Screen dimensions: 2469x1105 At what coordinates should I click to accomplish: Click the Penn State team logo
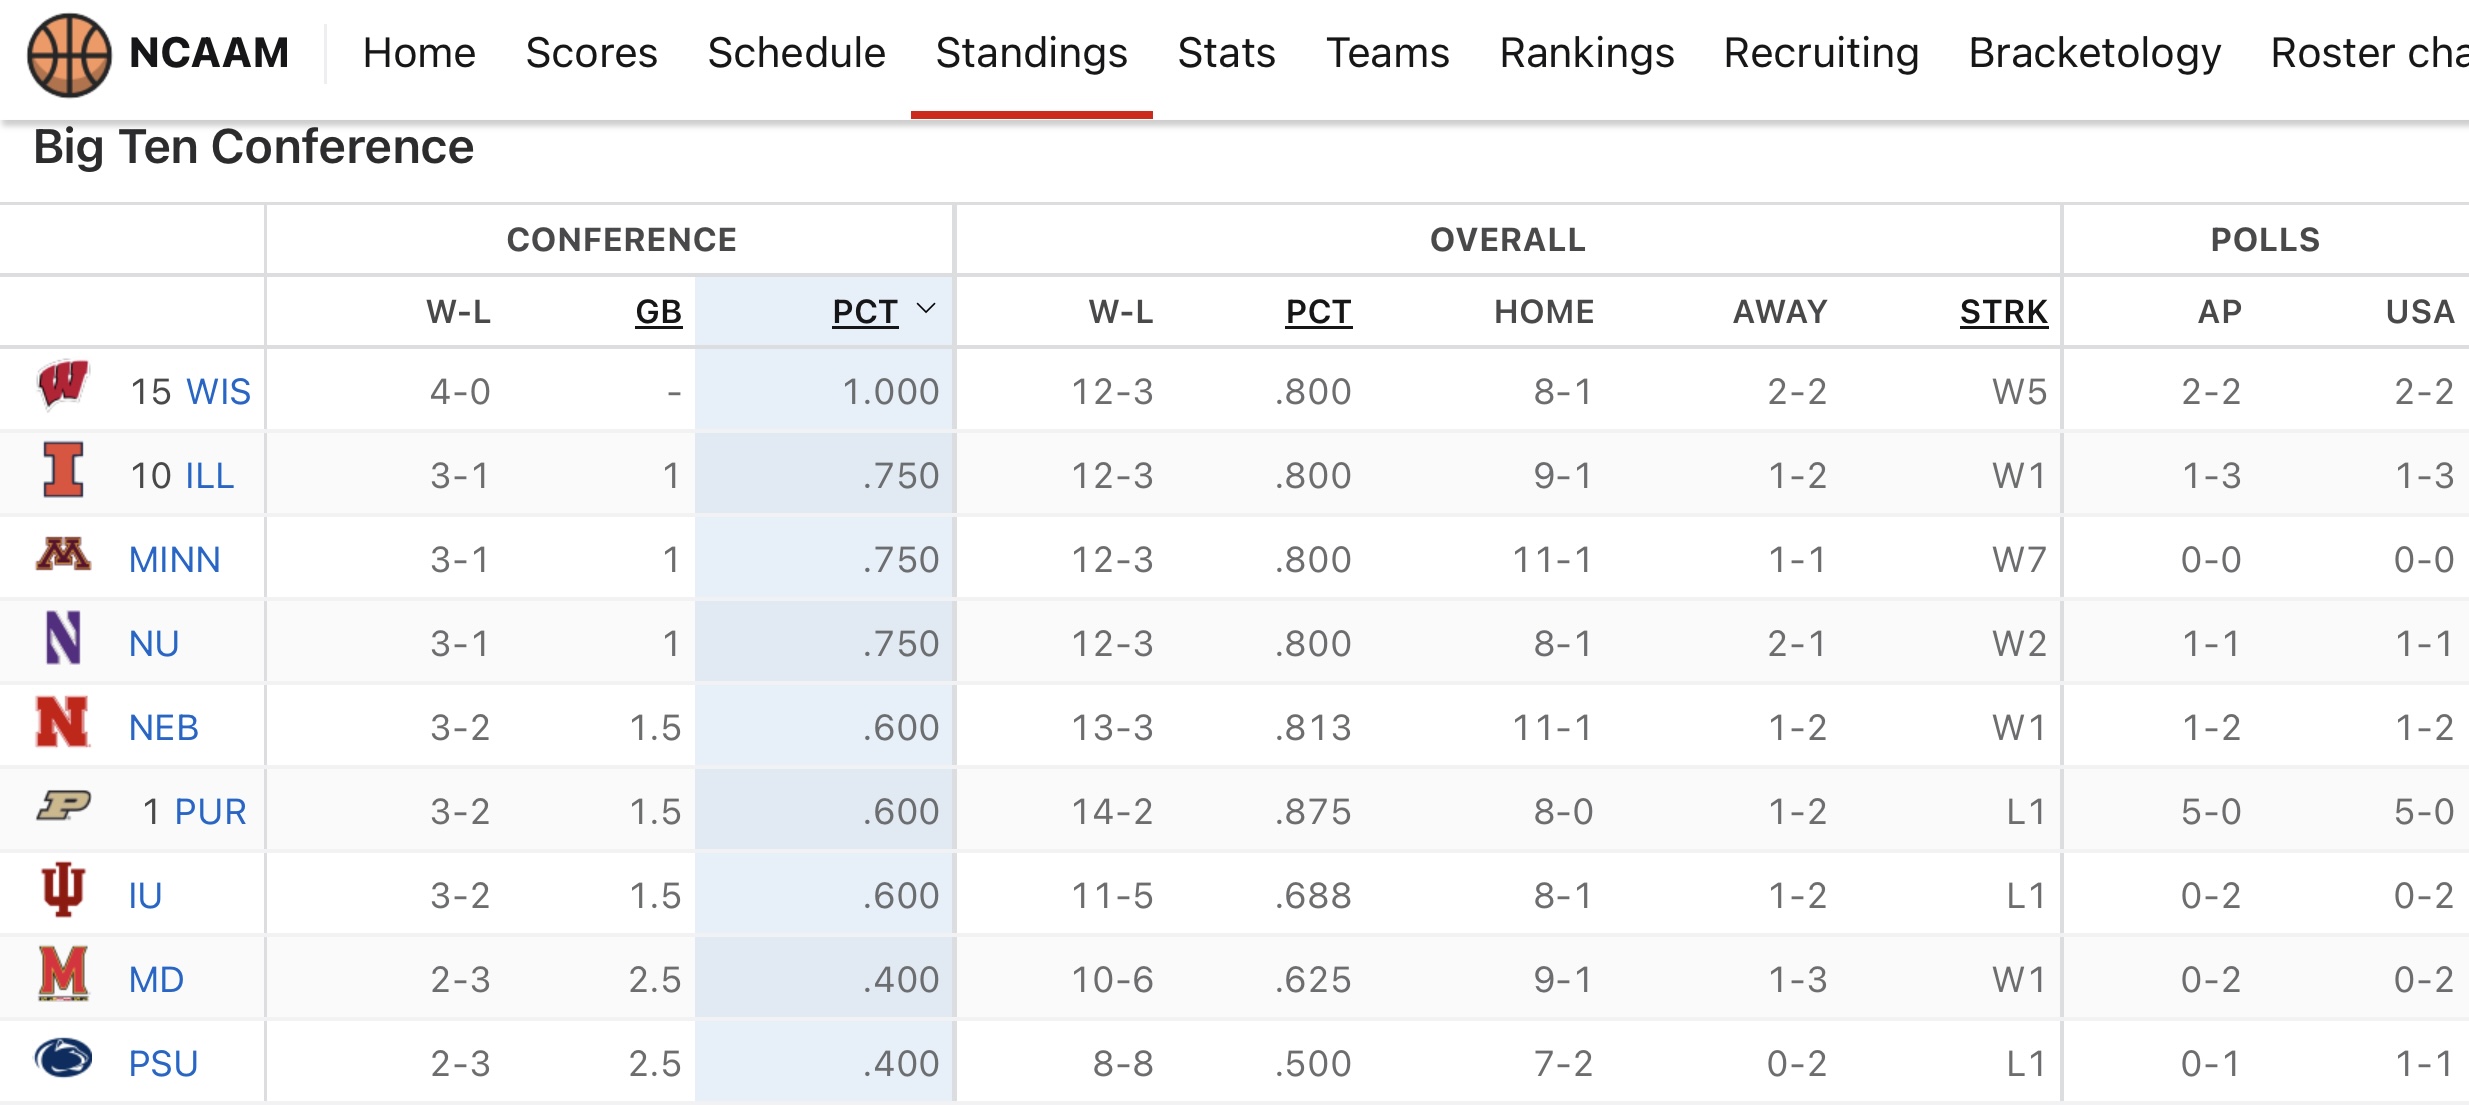[63, 1058]
